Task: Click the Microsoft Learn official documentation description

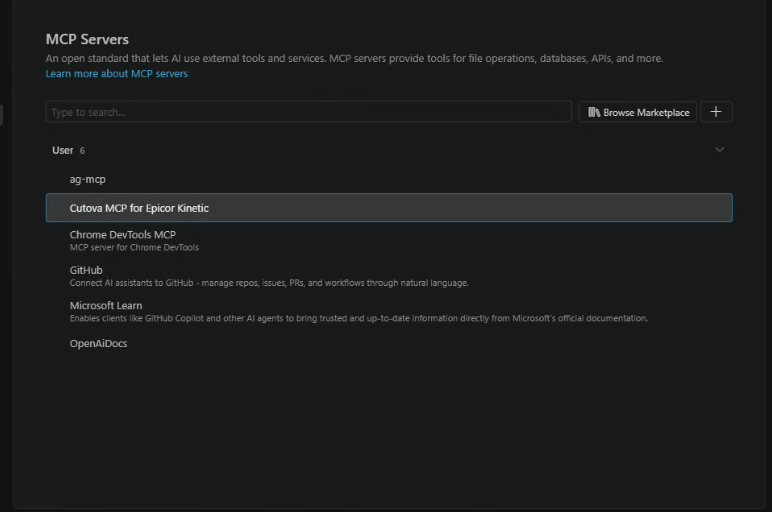Action: click(358, 318)
